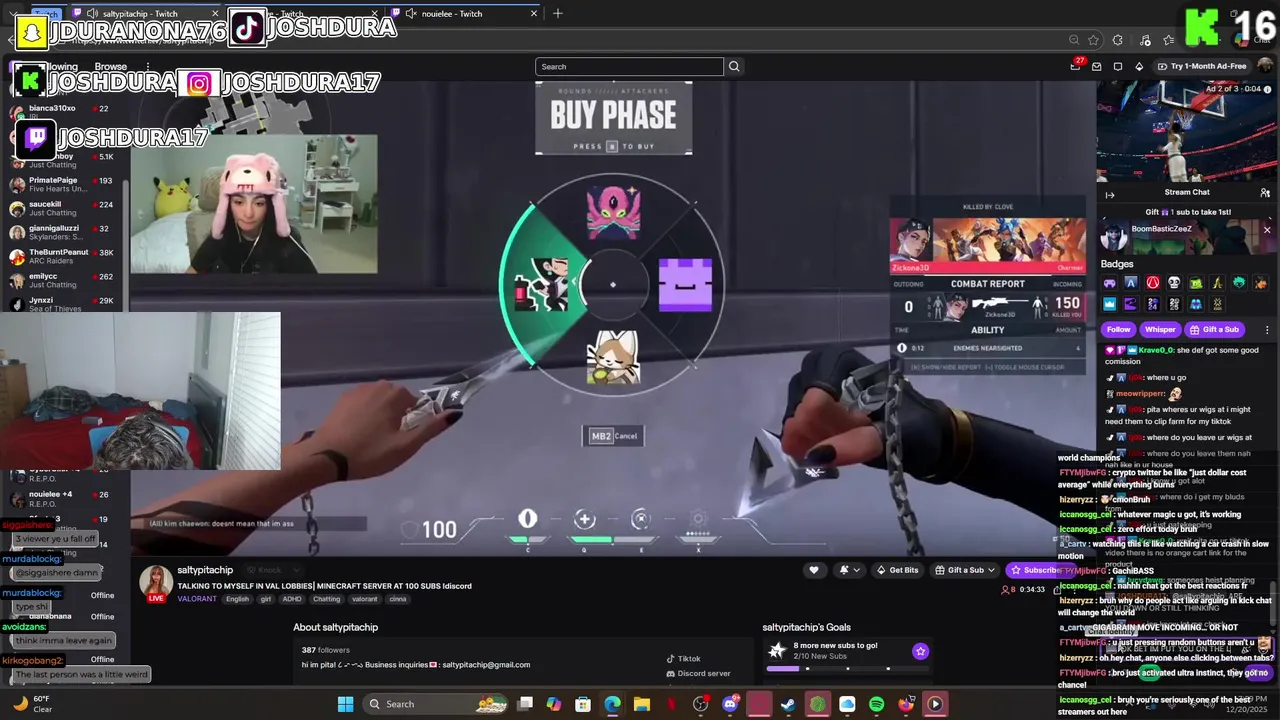Click Follow button in user card

[1118, 330]
